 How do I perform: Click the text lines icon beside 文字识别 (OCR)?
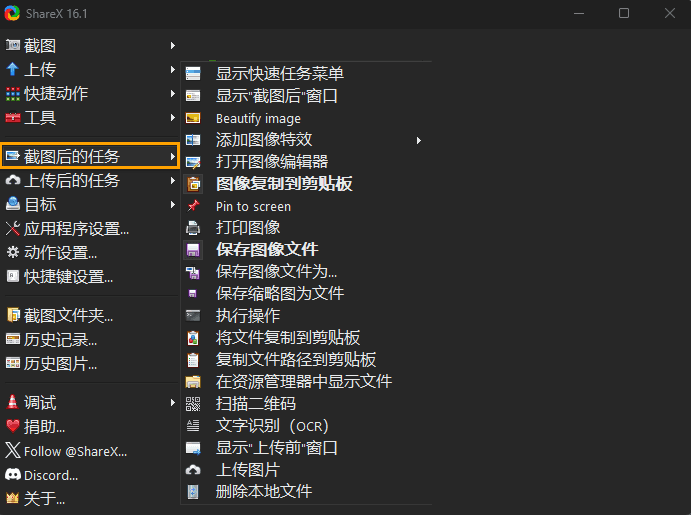point(193,426)
